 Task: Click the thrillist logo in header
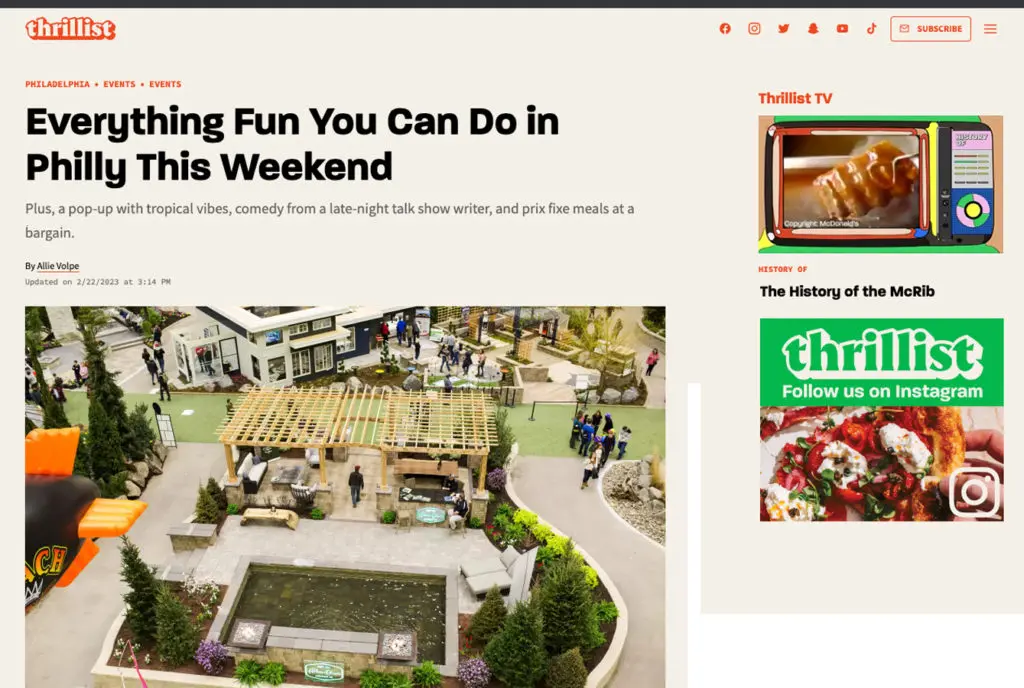[71, 29]
